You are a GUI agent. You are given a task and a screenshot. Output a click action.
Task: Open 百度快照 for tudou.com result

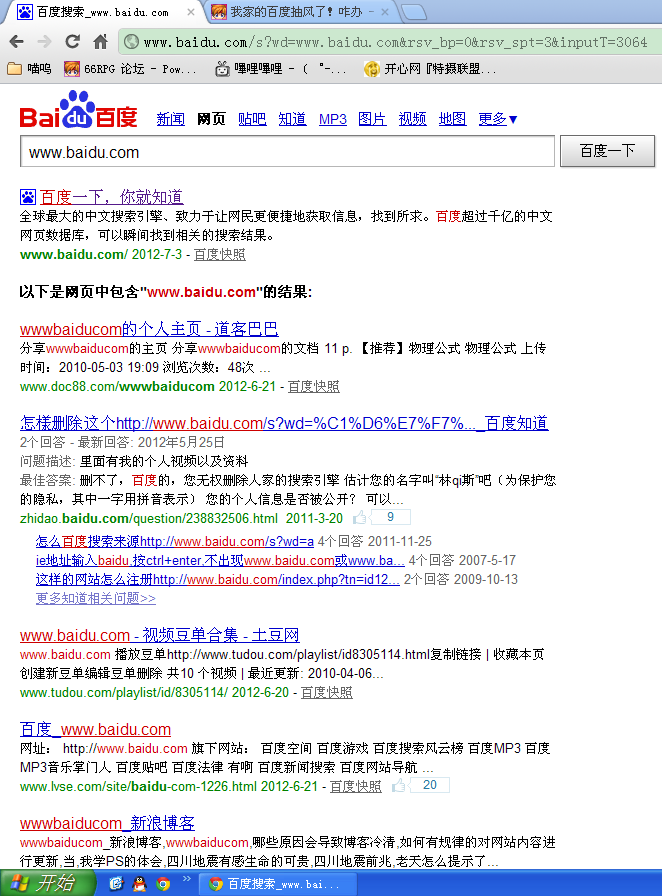click(x=326, y=693)
